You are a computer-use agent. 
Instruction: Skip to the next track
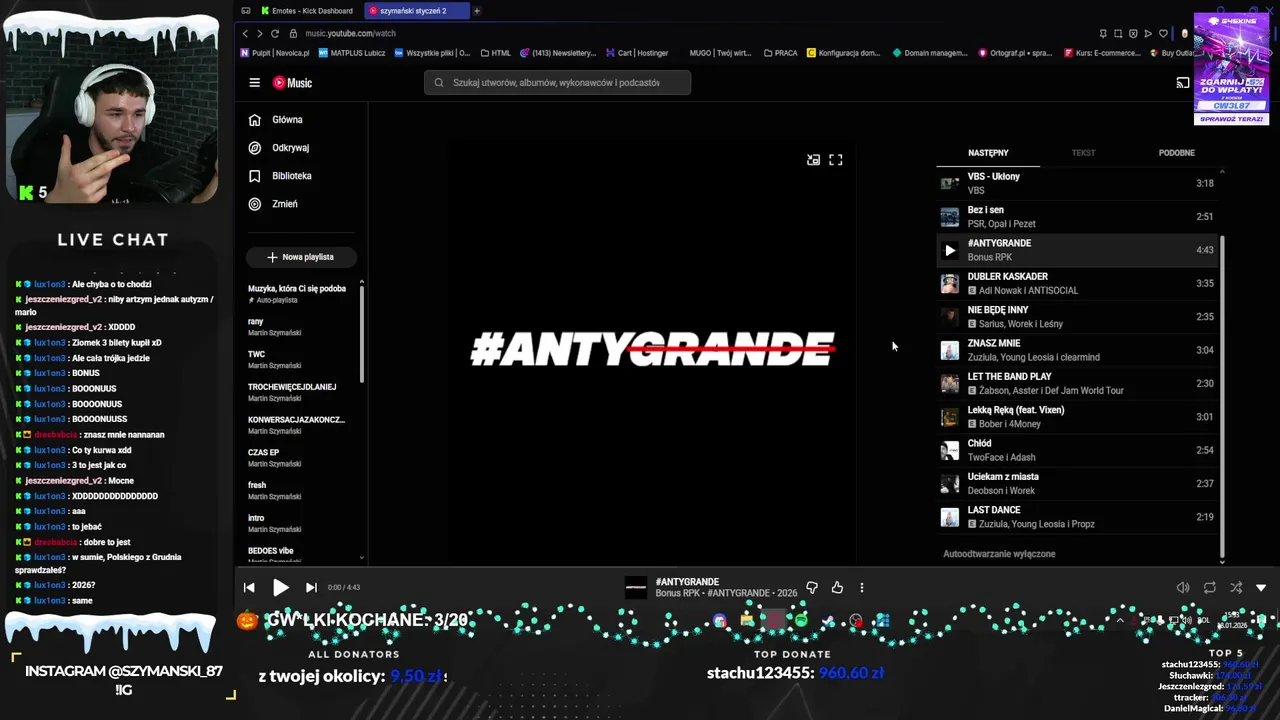311,588
